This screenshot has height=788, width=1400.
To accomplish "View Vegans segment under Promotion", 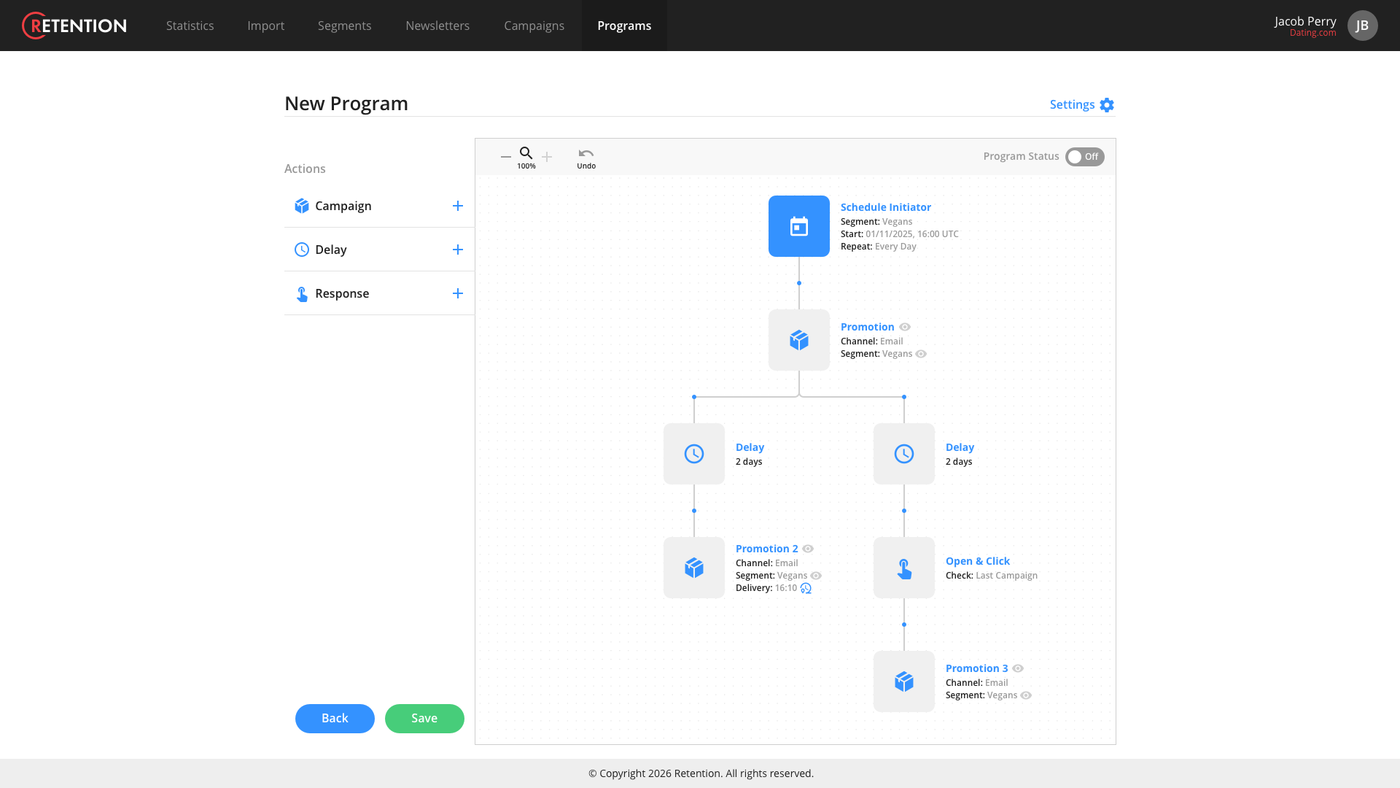I will click(921, 354).
